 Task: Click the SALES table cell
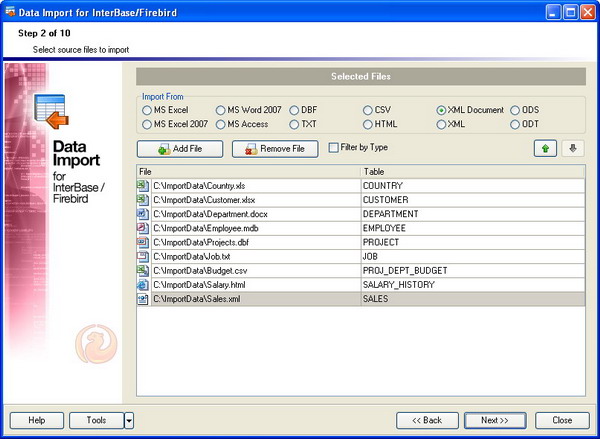[473, 299]
